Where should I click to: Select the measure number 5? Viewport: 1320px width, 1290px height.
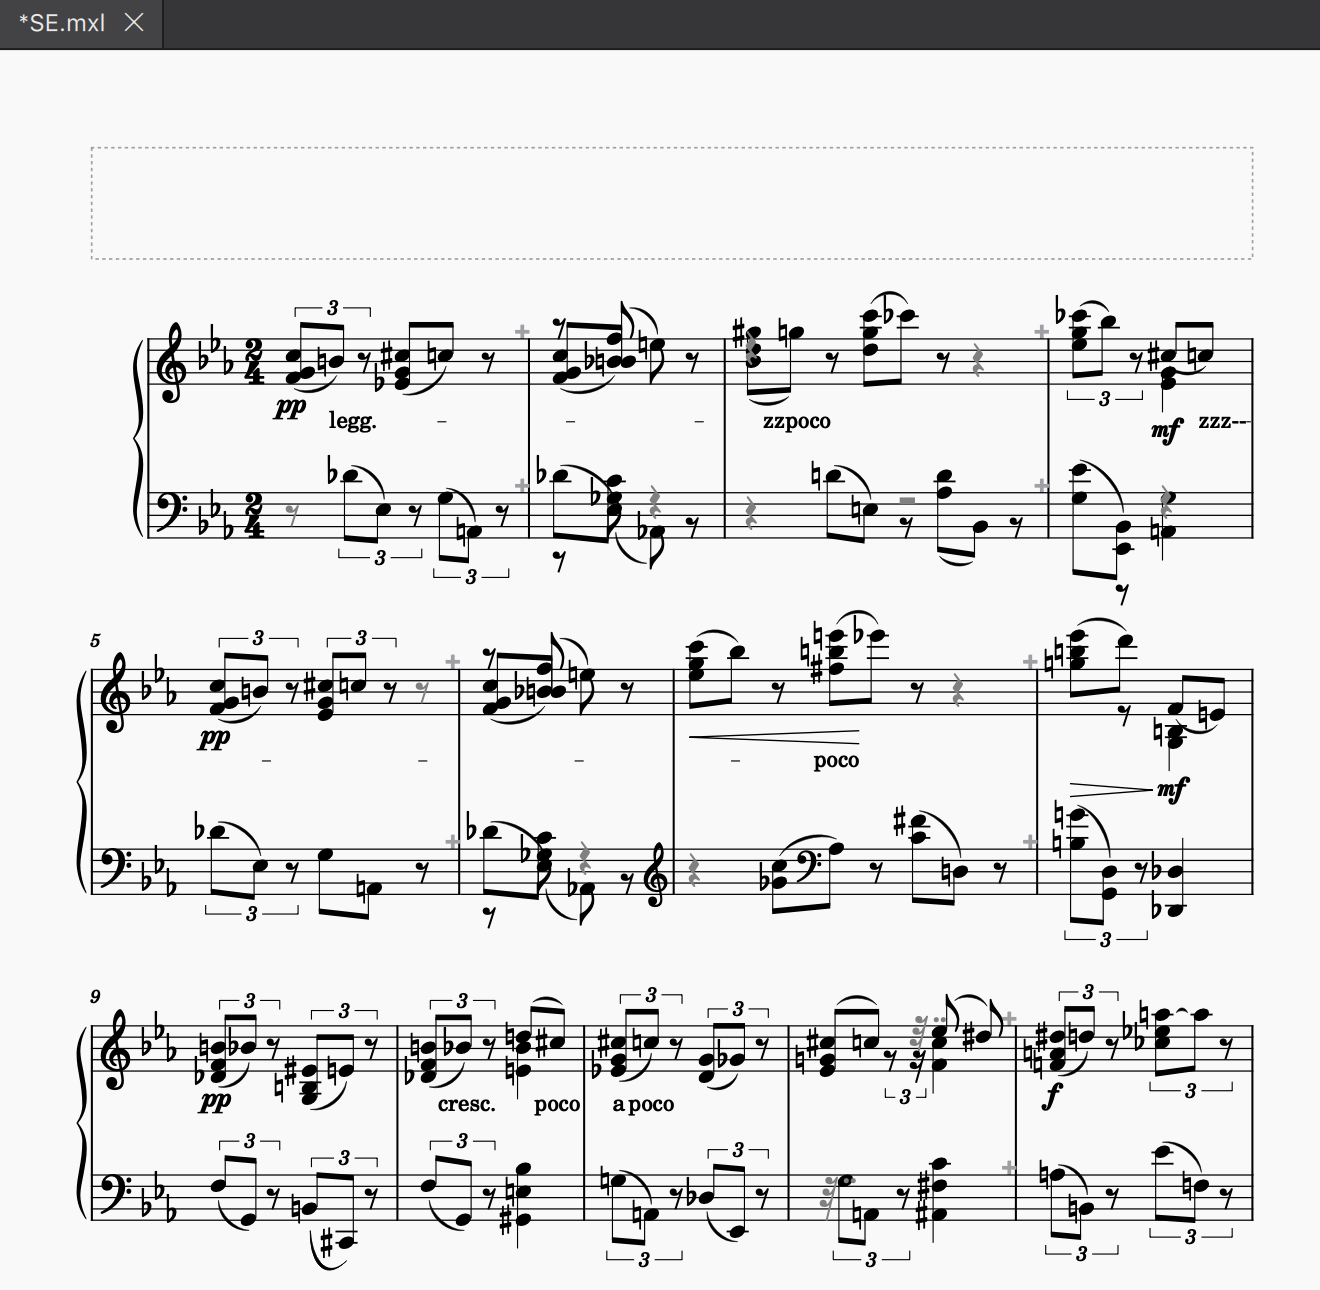click(95, 641)
